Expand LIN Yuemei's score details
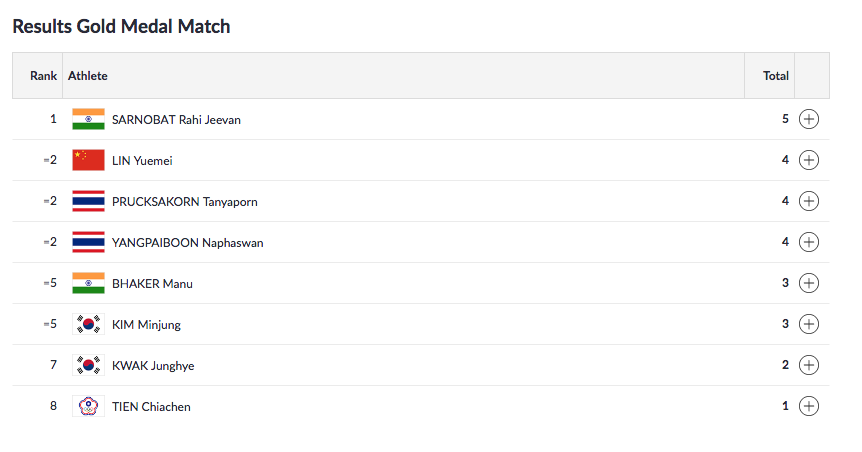Screen dimensions: 862x452 809,160
